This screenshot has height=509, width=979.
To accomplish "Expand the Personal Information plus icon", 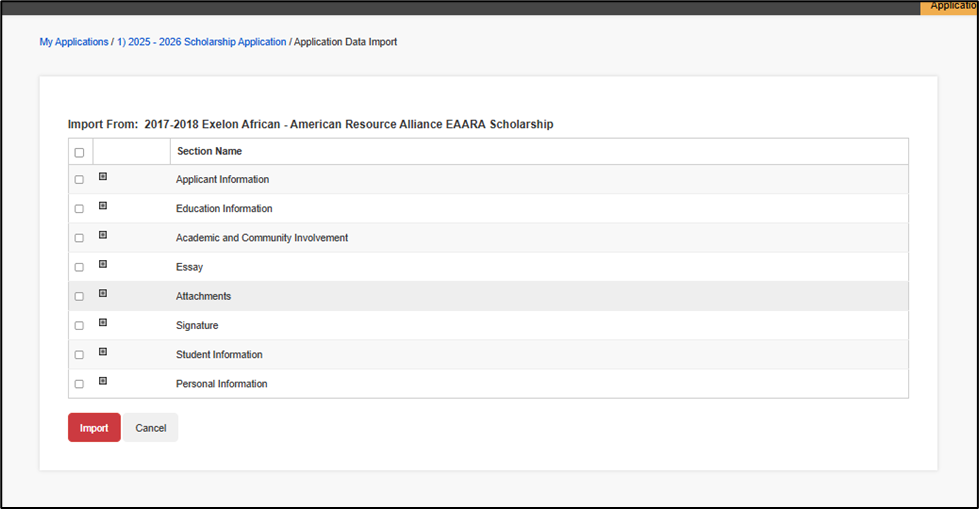I will [103, 381].
